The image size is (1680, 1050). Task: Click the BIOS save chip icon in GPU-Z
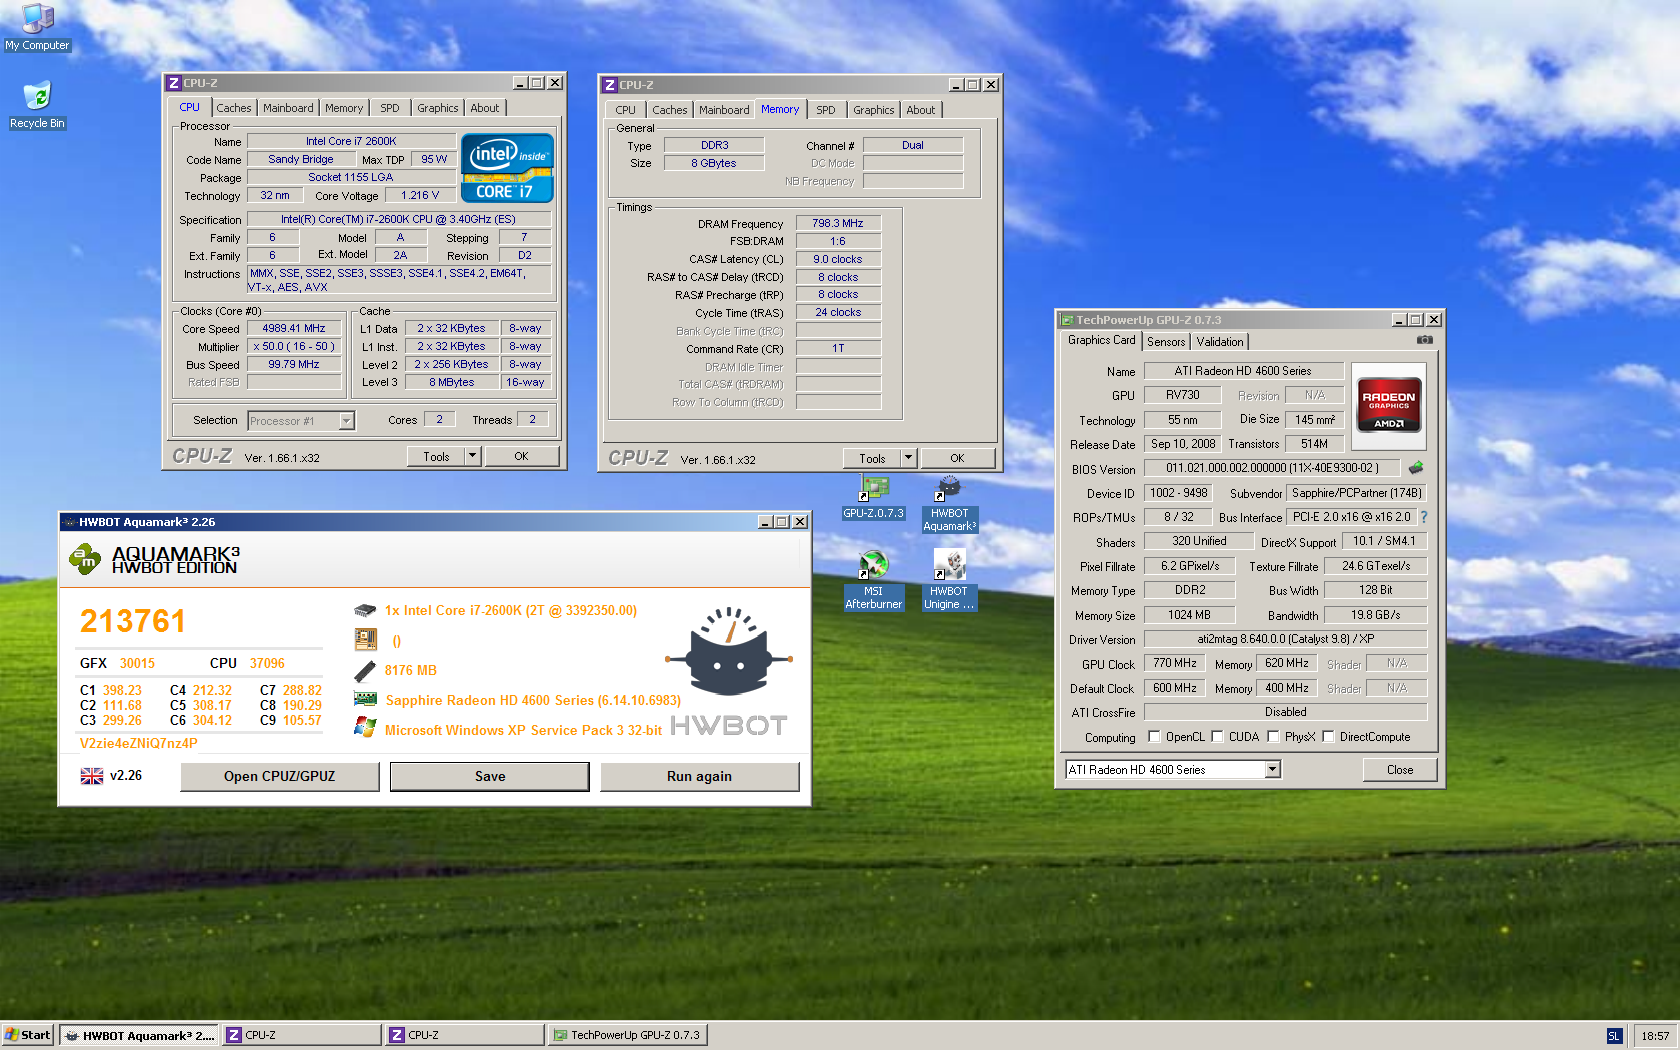coord(1416,467)
